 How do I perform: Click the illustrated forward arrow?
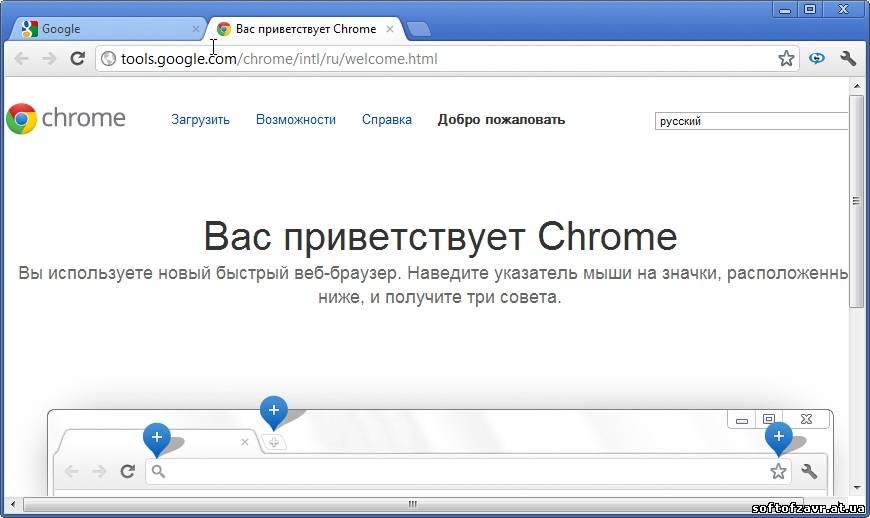(x=99, y=471)
